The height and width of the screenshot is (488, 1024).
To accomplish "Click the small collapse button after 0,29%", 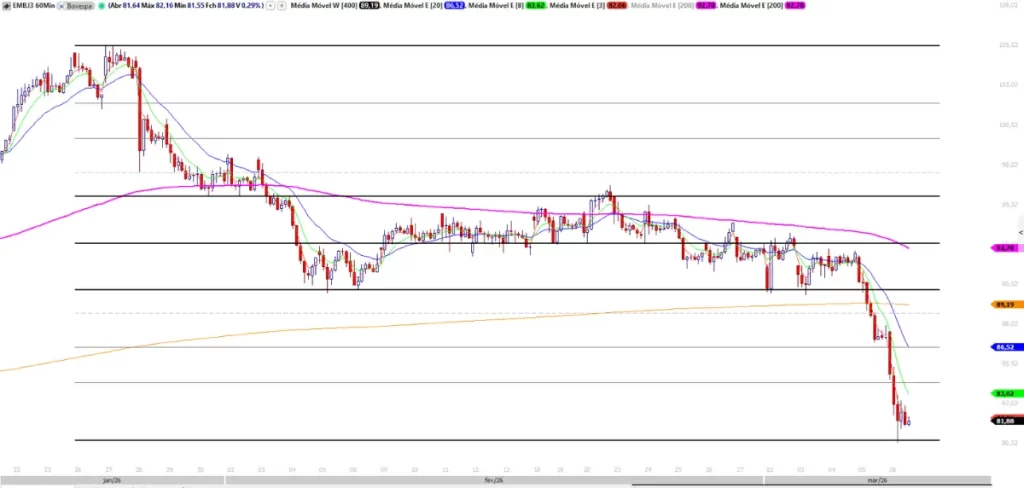I will coord(270,5).
